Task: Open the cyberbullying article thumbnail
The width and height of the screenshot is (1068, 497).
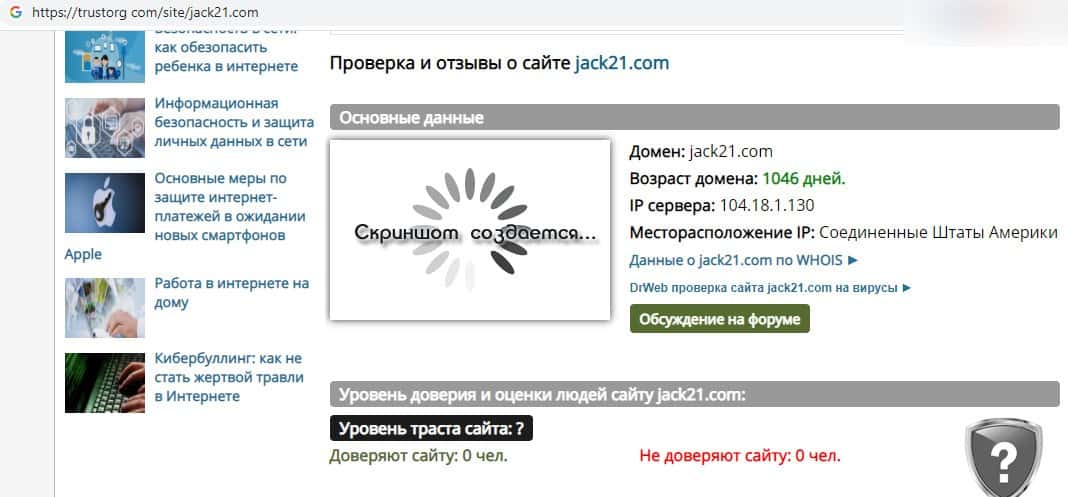Action: pos(105,383)
